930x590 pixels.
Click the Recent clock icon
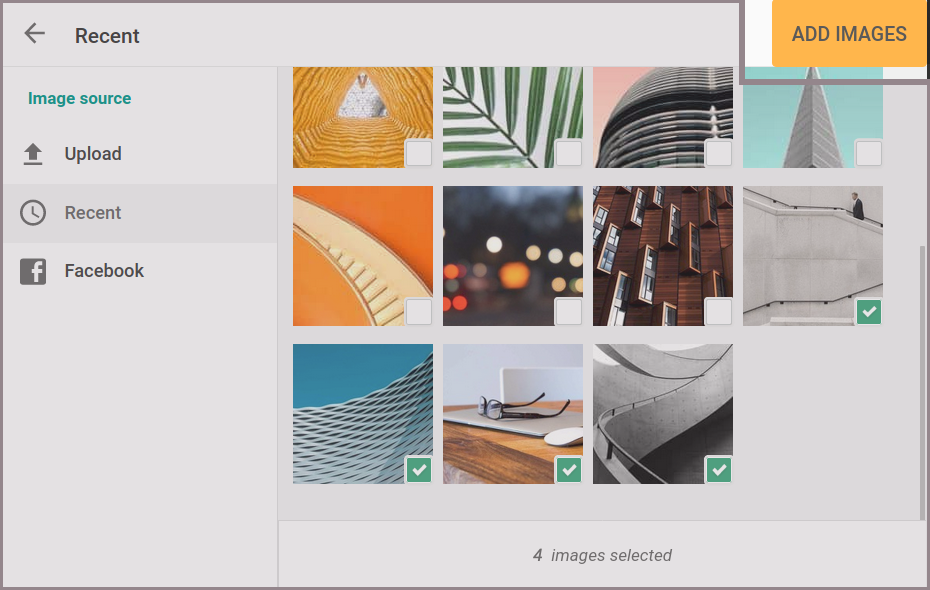click(x=33, y=213)
